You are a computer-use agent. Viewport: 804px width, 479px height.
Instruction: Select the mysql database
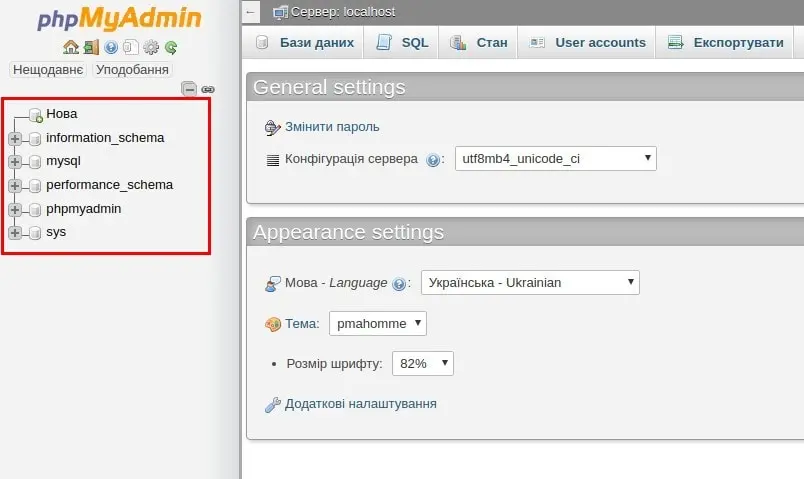[64, 162]
